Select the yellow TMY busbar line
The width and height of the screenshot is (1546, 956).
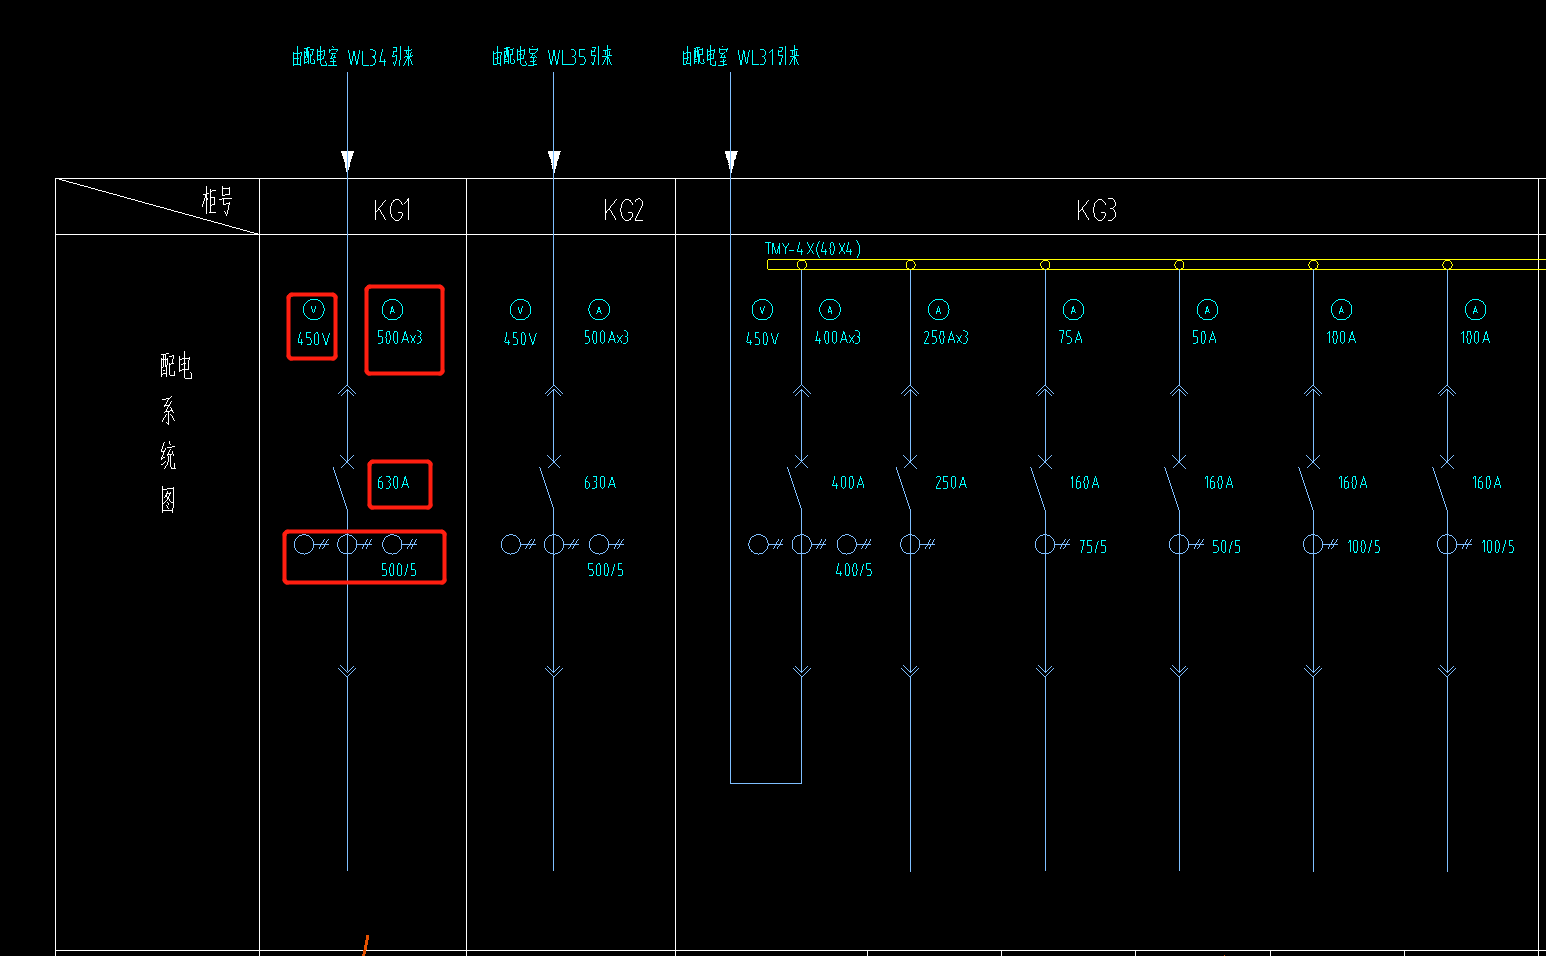click(x=1156, y=265)
